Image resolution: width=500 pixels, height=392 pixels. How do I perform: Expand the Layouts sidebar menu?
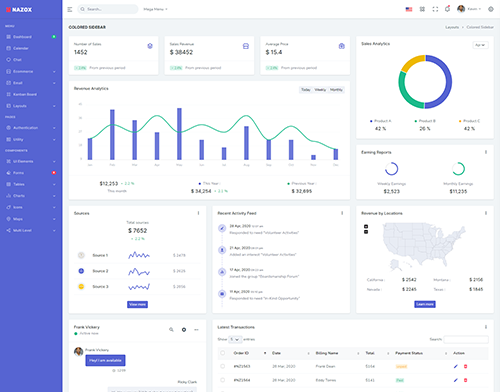coord(31,106)
